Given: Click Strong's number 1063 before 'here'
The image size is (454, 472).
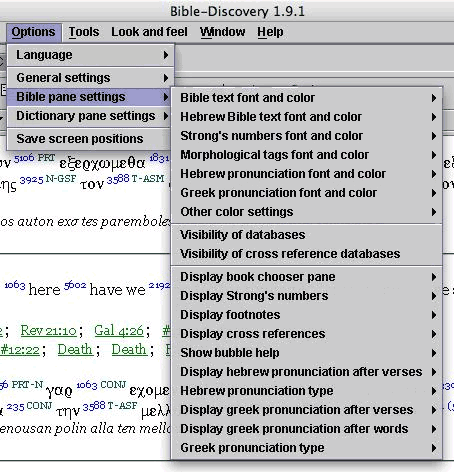Looking at the screenshot, I should 15,286.
